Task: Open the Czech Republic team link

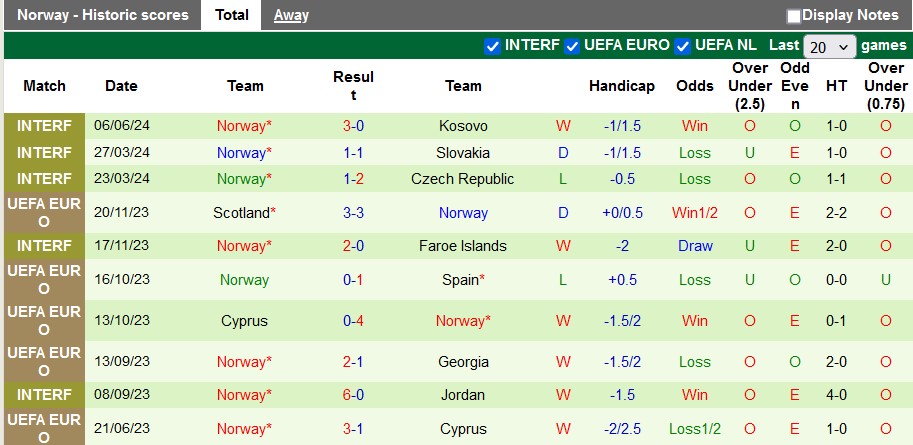Action: point(463,179)
